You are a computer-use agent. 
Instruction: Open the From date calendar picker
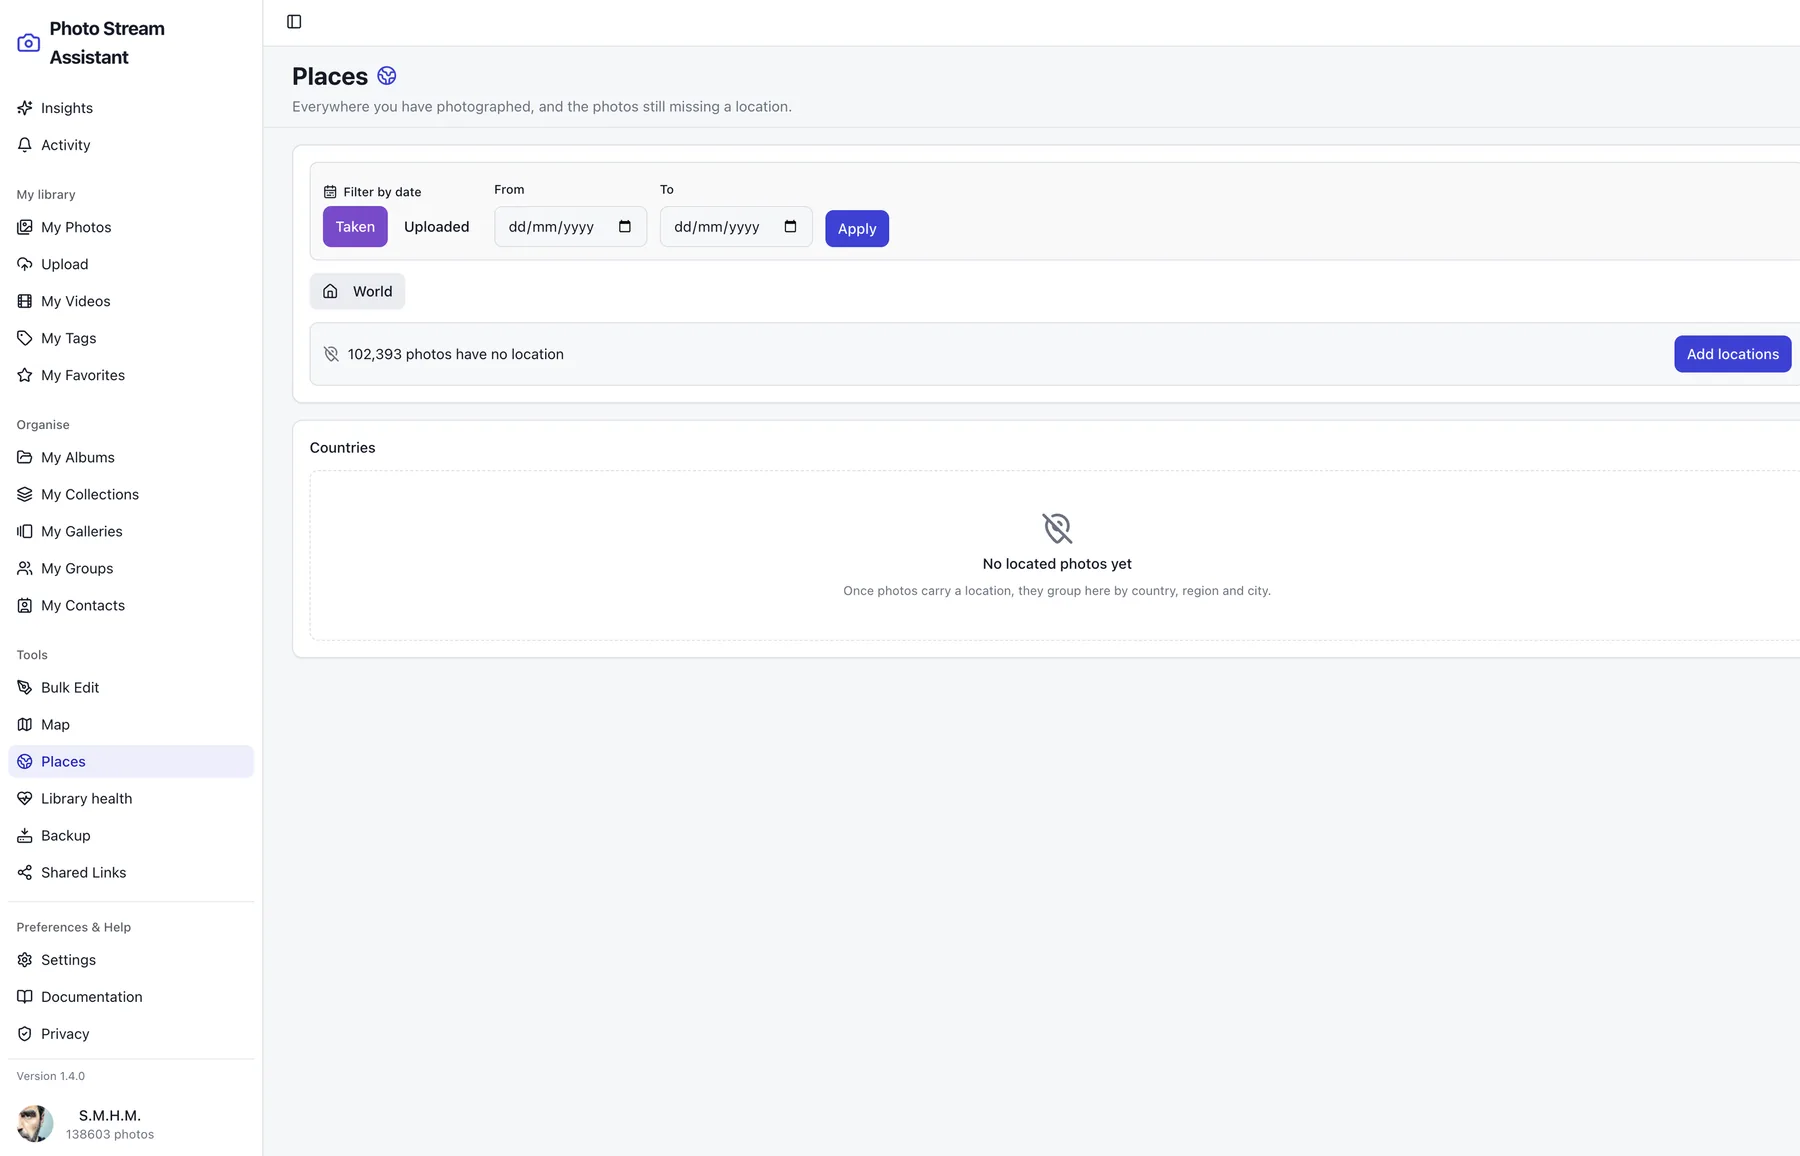point(625,227)
